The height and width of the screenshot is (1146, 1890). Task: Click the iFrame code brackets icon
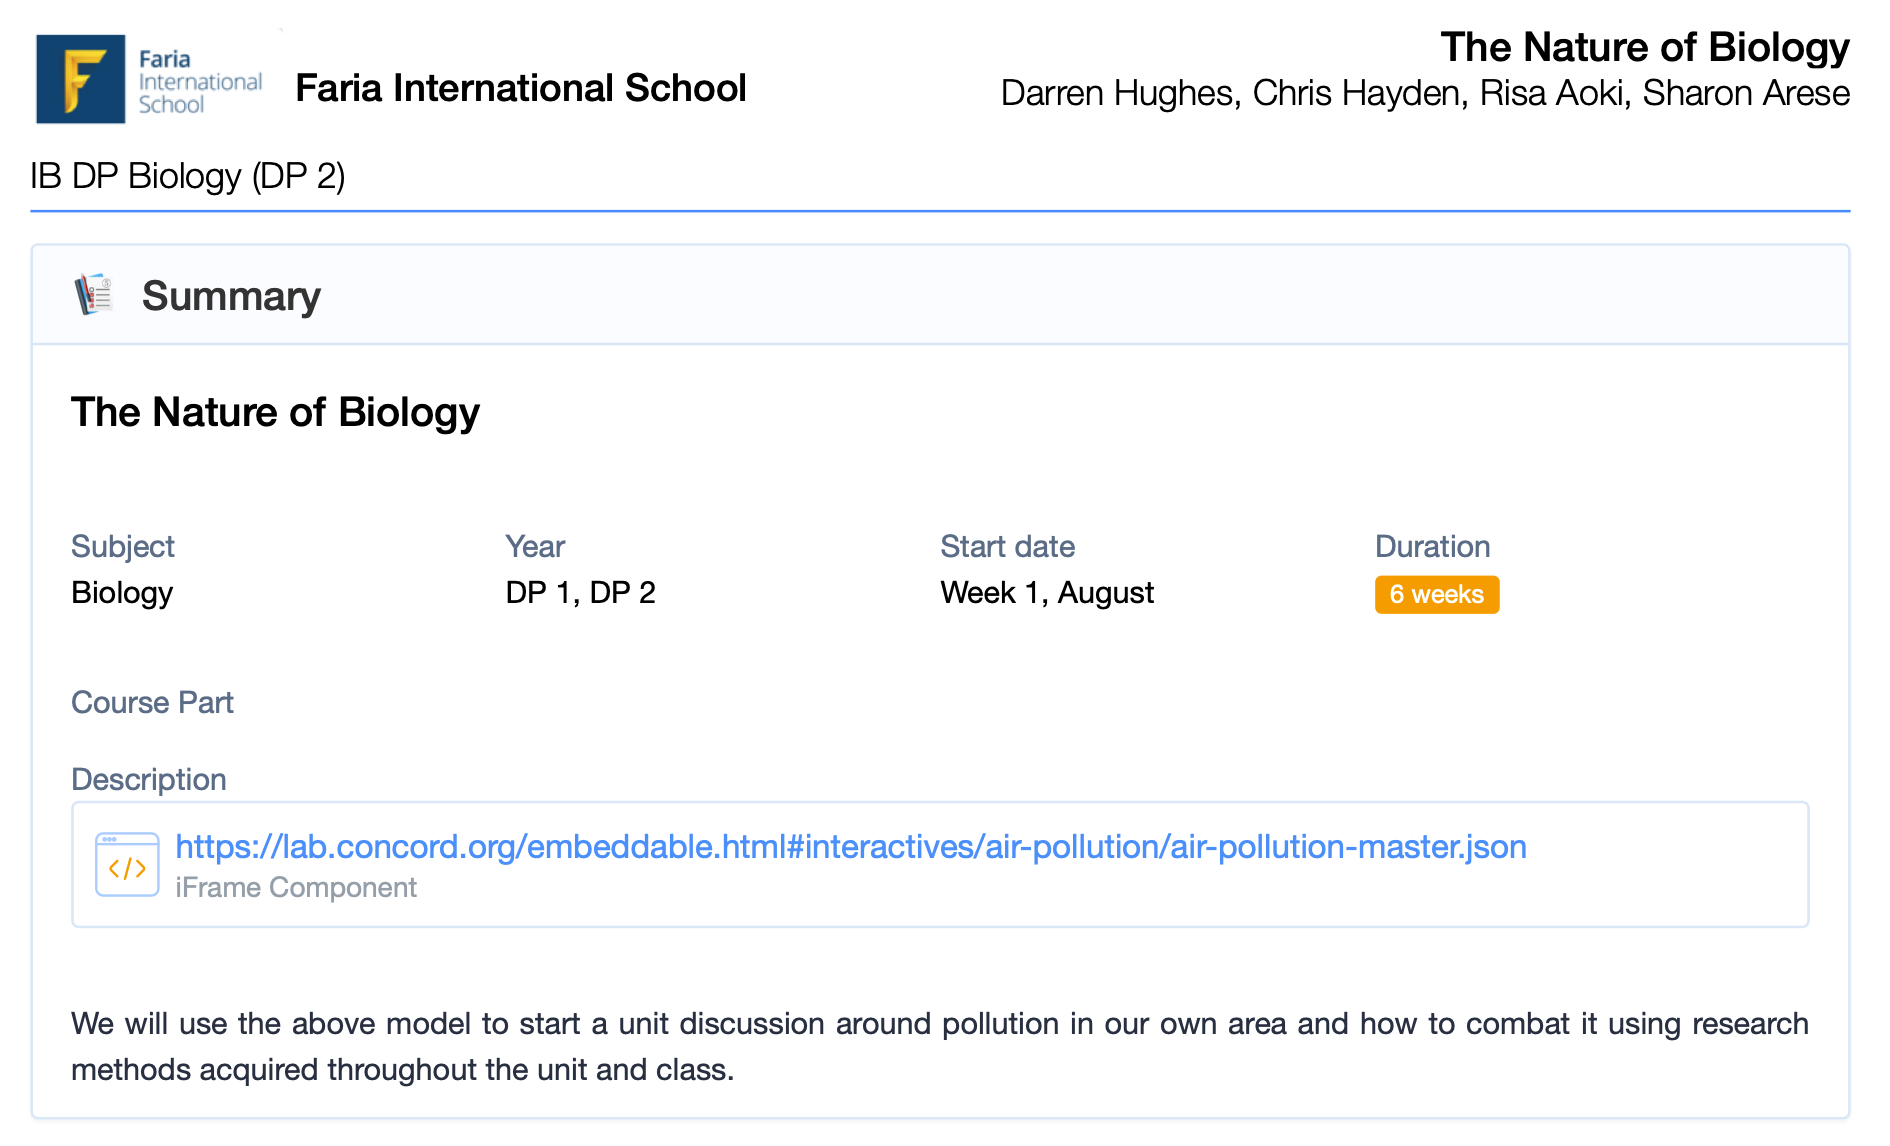(127, 865)
